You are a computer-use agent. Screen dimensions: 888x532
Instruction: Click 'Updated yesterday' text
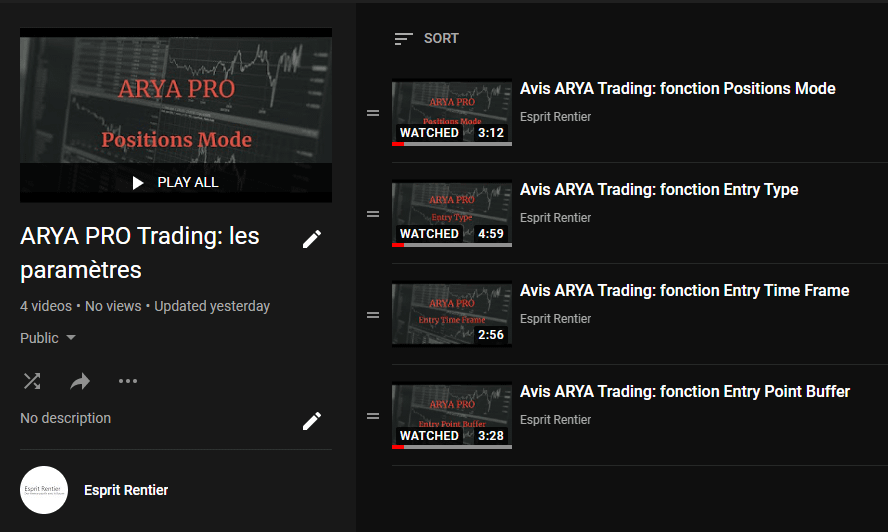point(212,307)
